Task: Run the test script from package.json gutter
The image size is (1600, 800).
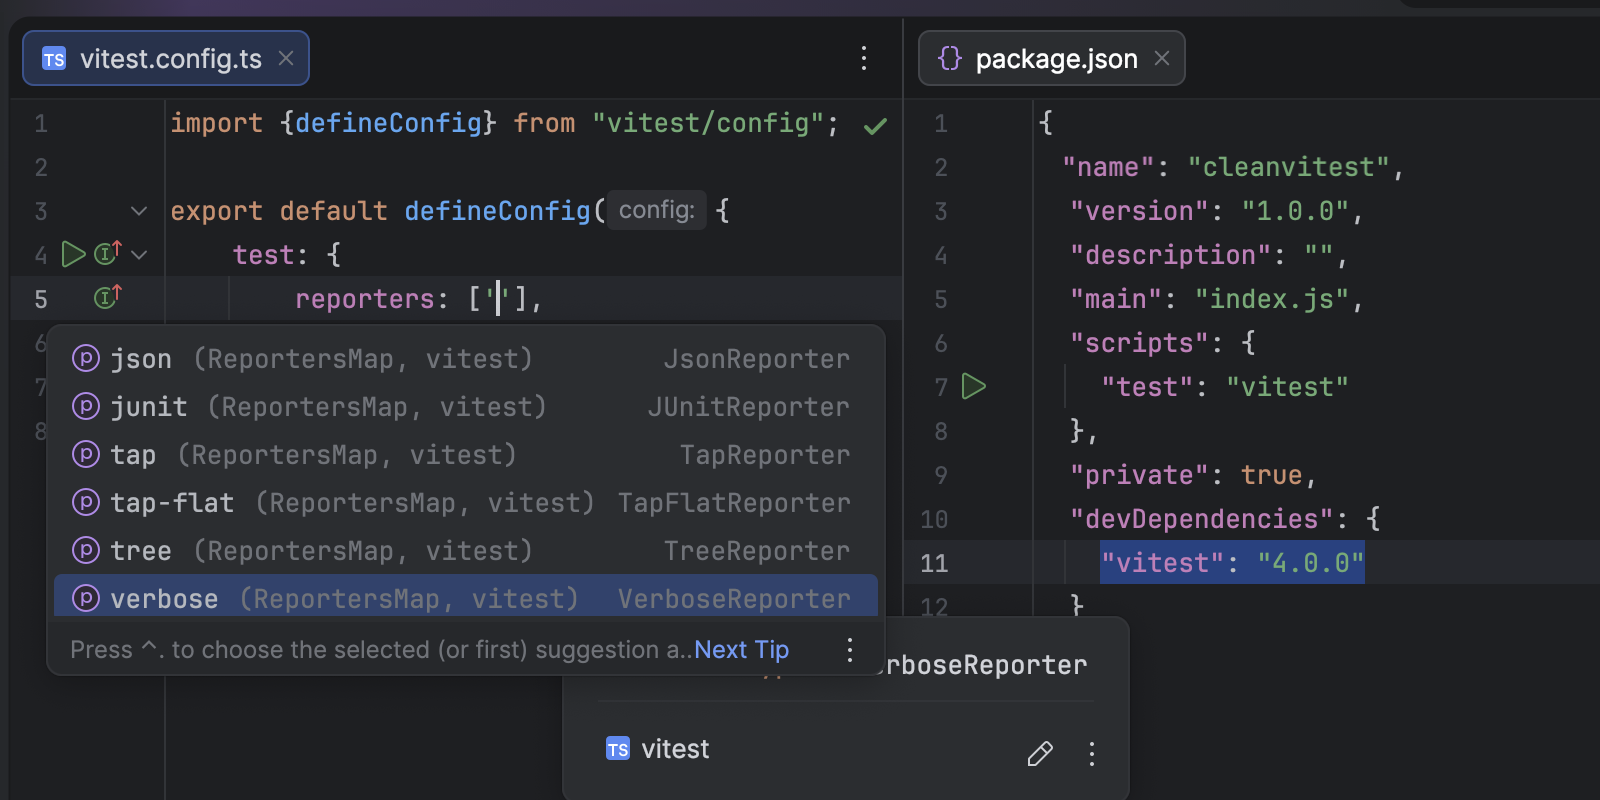Action: 973,386
